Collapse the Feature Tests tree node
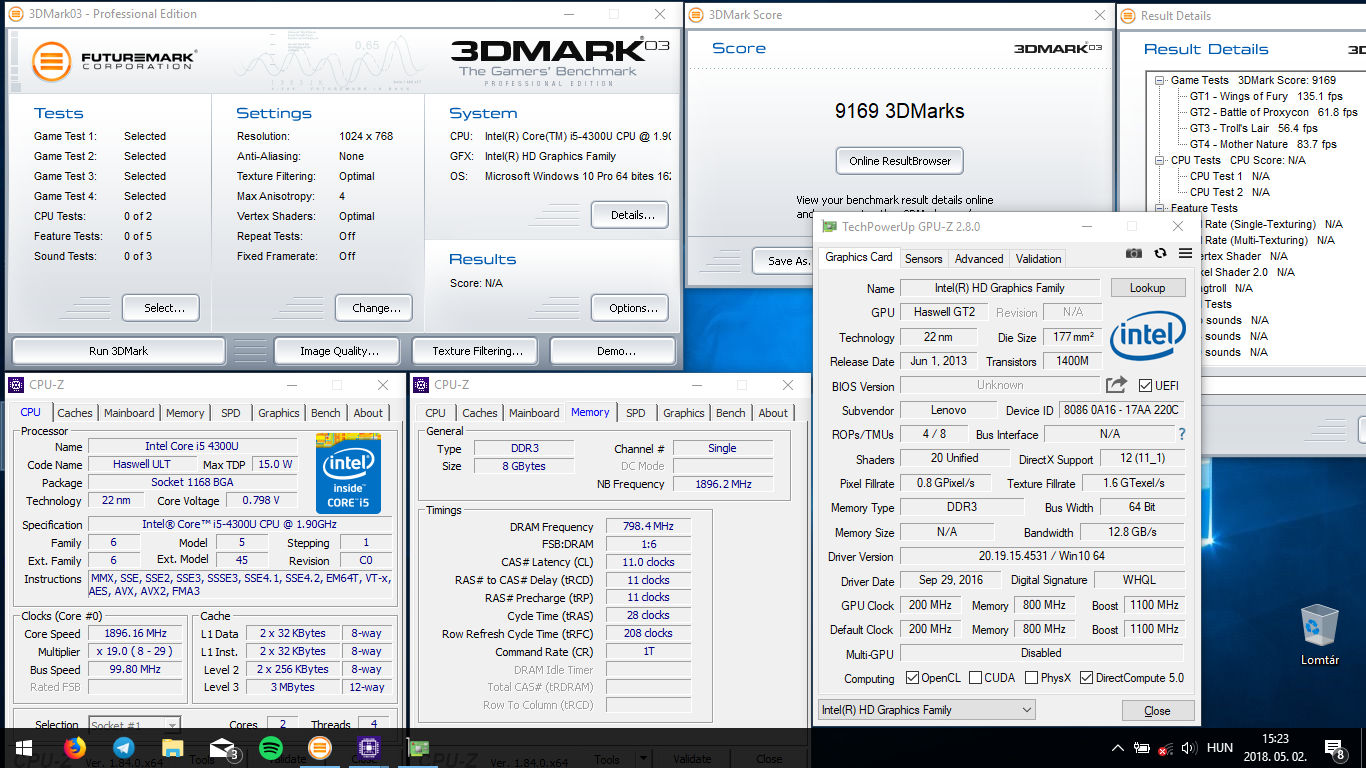This screenshot has width=1366, height=768. click(1159, 208)
